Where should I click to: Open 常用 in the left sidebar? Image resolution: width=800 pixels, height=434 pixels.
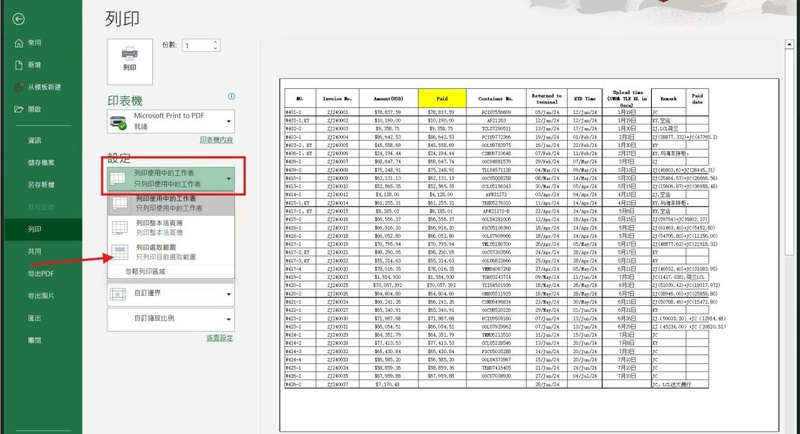click(35, 43)
